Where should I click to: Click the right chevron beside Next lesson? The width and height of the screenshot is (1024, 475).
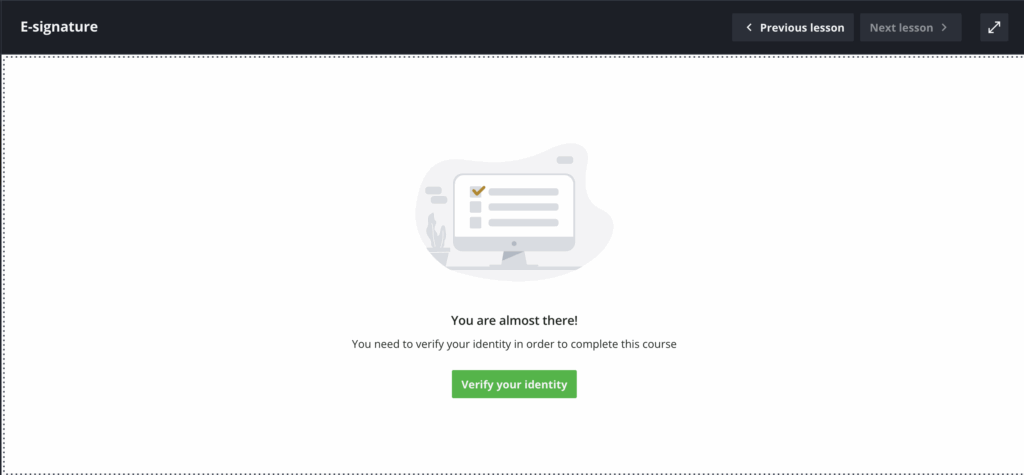click(944, 27)
